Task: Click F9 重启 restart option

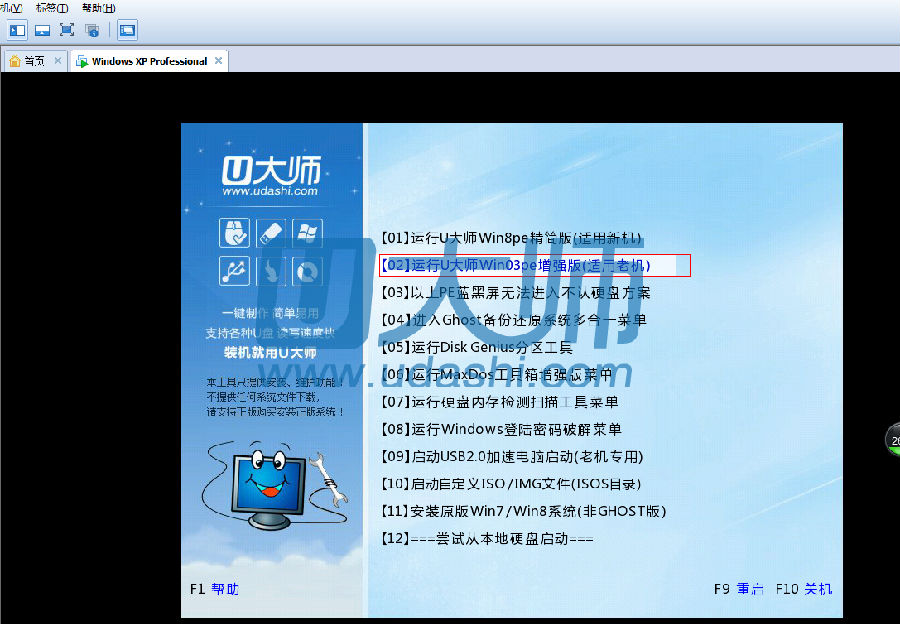Action: click(x=739, y=589)
